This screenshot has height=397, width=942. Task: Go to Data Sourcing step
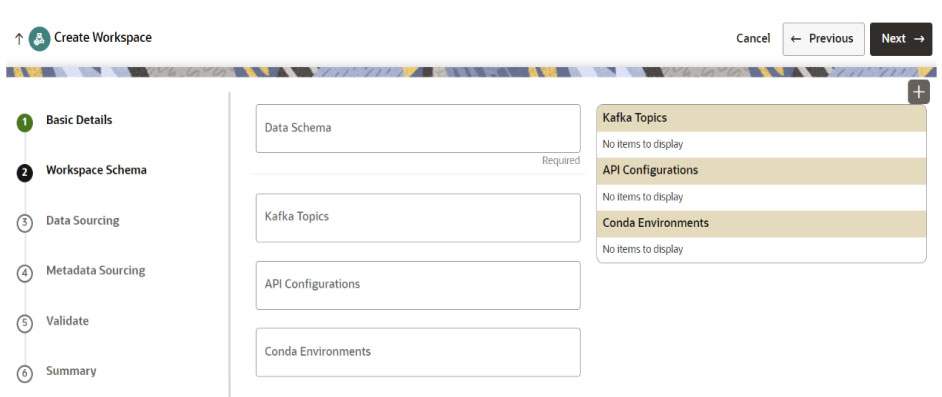83,220
